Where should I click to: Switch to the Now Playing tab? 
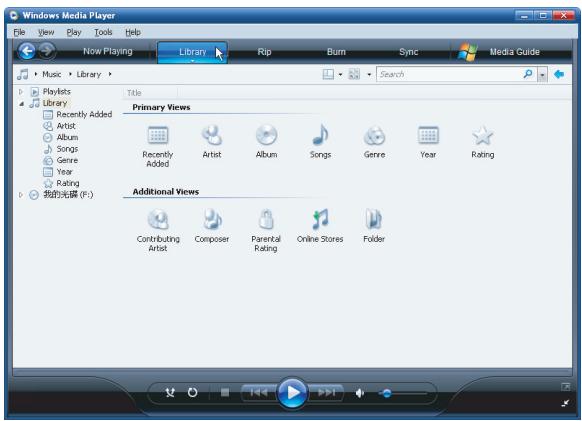click(x=108, y=51)
